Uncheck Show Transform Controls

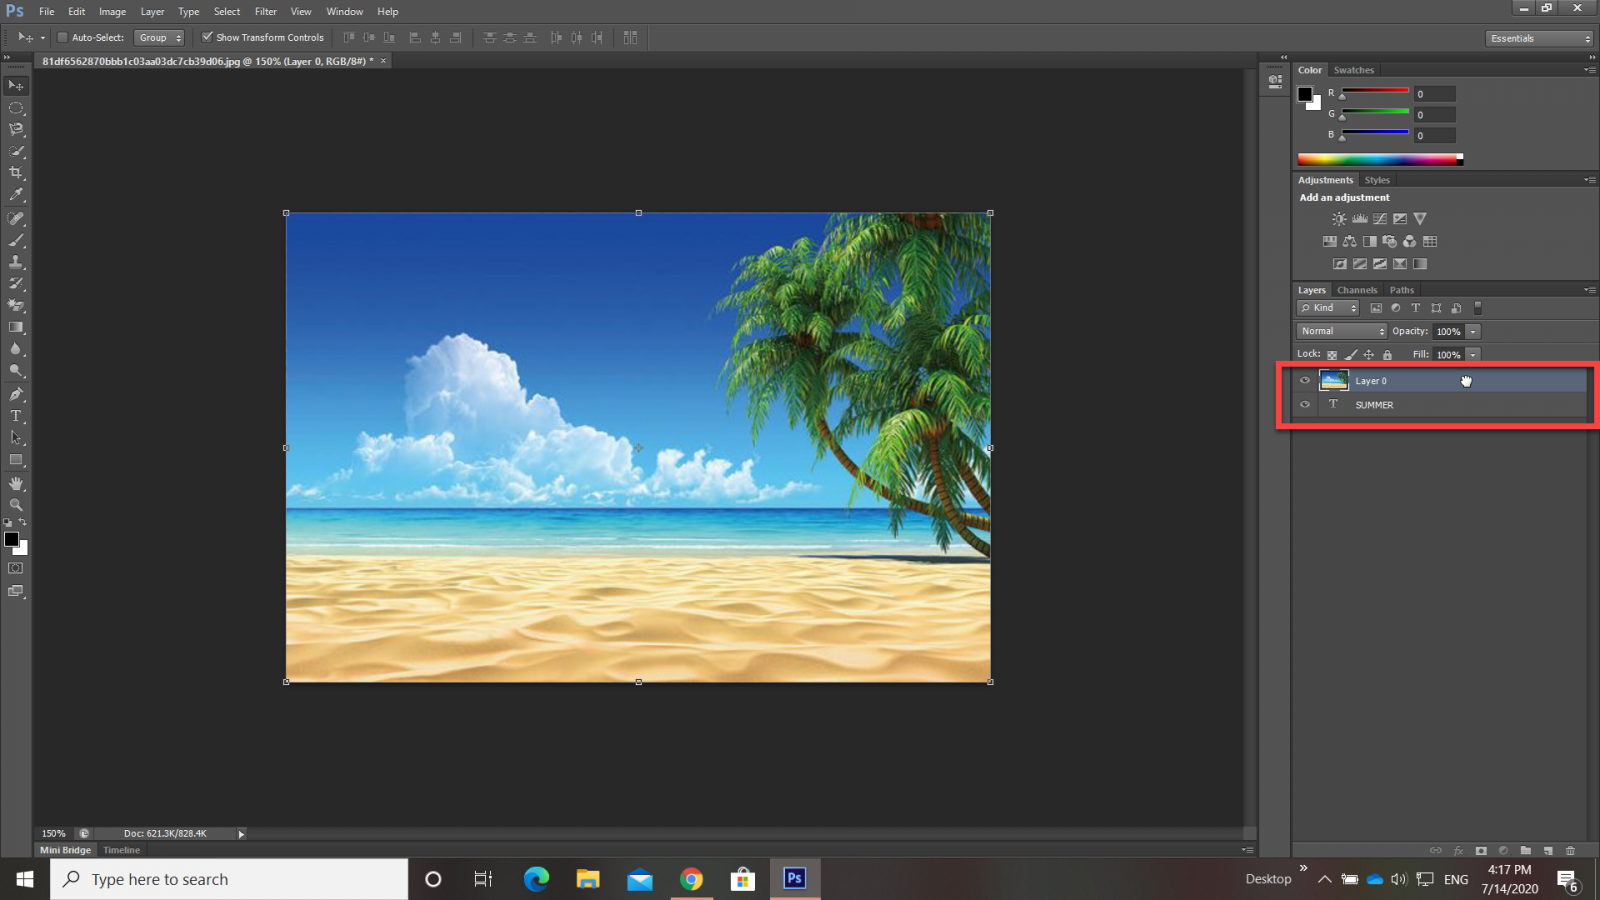pyautogui.click(x=207, y=38)
